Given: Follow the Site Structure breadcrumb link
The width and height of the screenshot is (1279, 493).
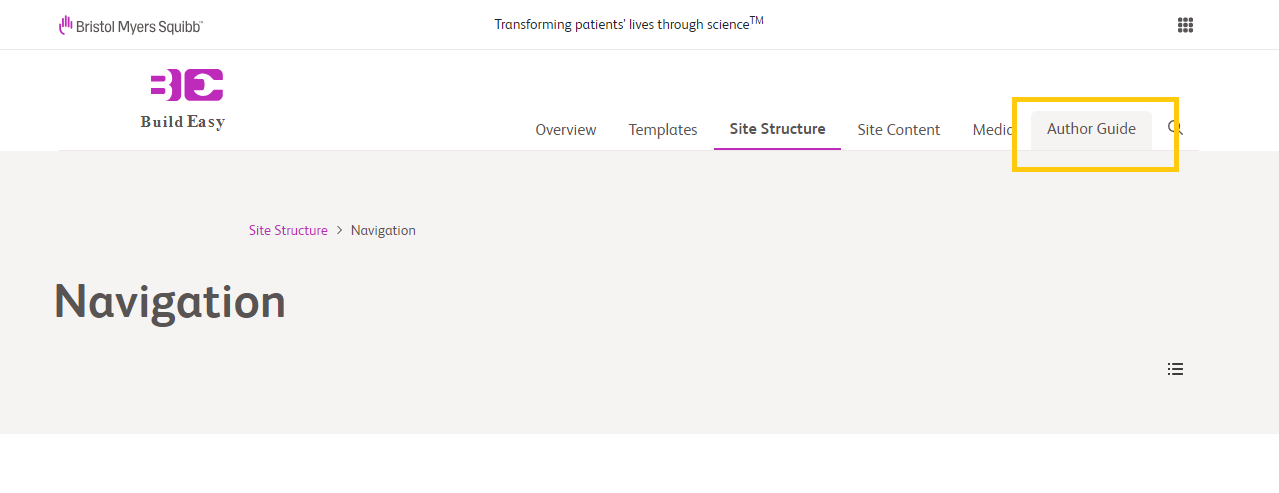Looking at the screenshot, I should coord(288,230).
